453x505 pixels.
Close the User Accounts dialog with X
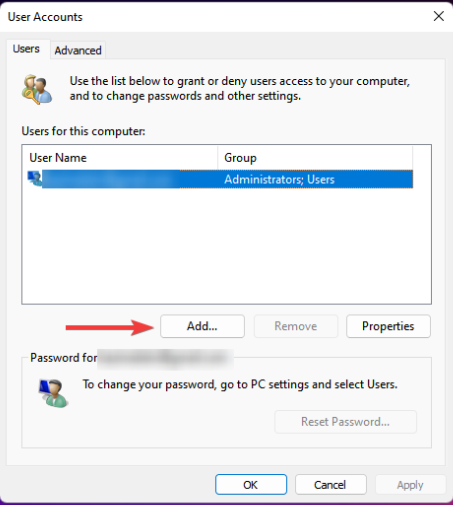tap(438, 16)
